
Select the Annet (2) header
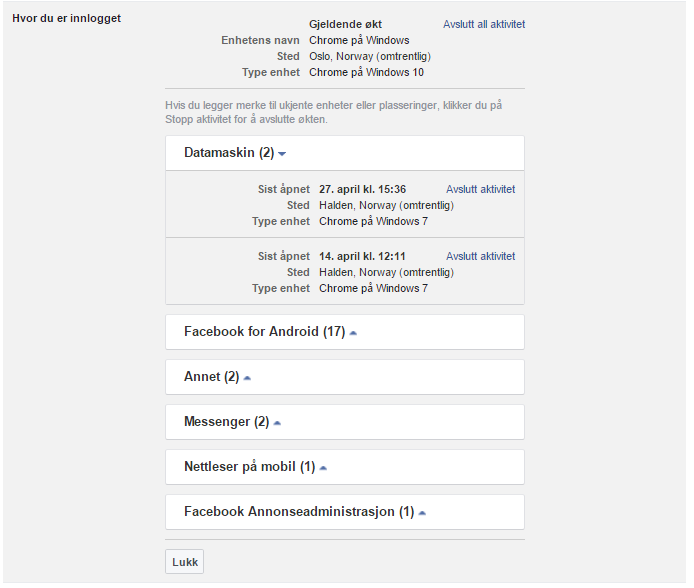pos(345,377)
